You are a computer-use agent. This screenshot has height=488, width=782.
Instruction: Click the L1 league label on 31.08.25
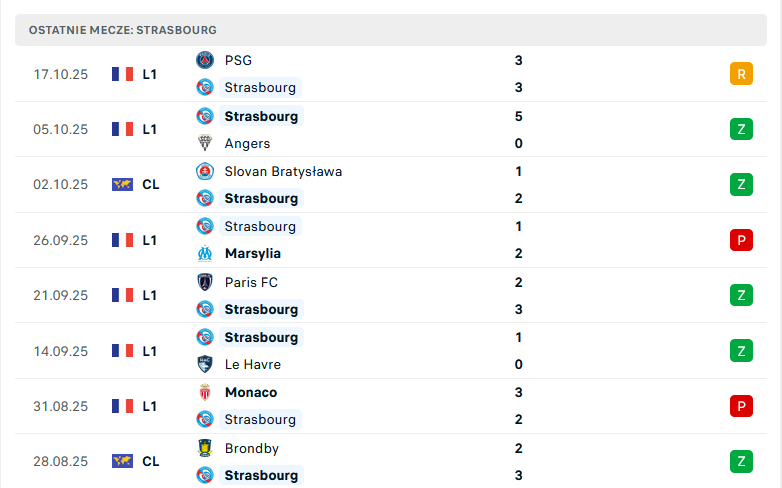(x=150, y=406)
